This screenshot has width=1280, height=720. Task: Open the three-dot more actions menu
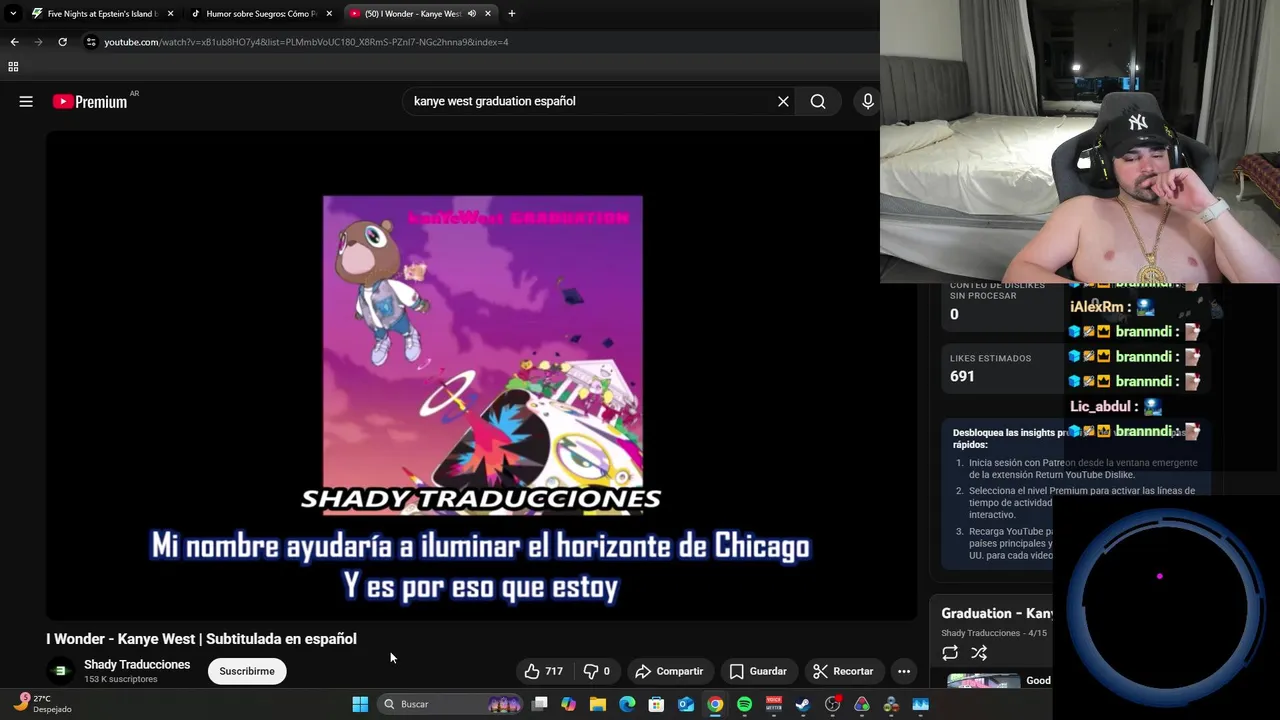point(904,671)
